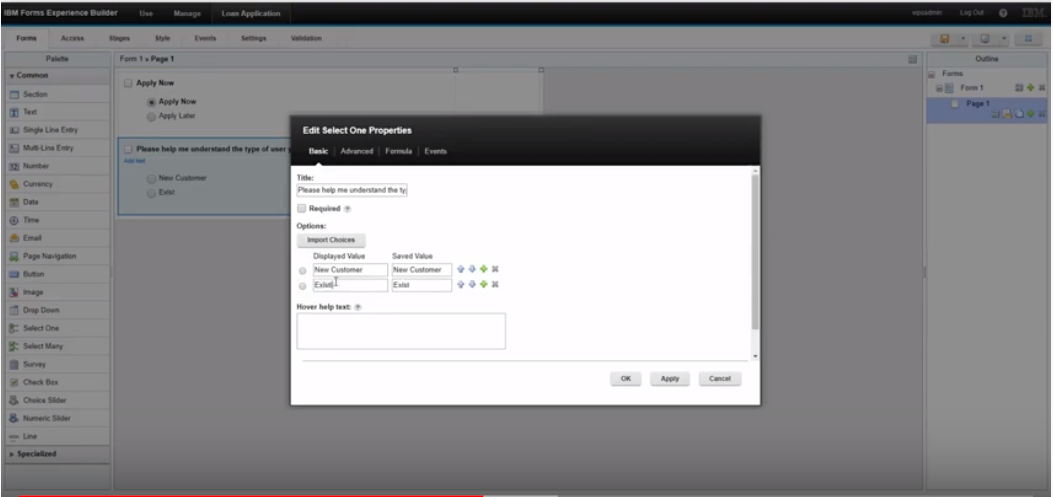Open the Style tab

(163, 38)
